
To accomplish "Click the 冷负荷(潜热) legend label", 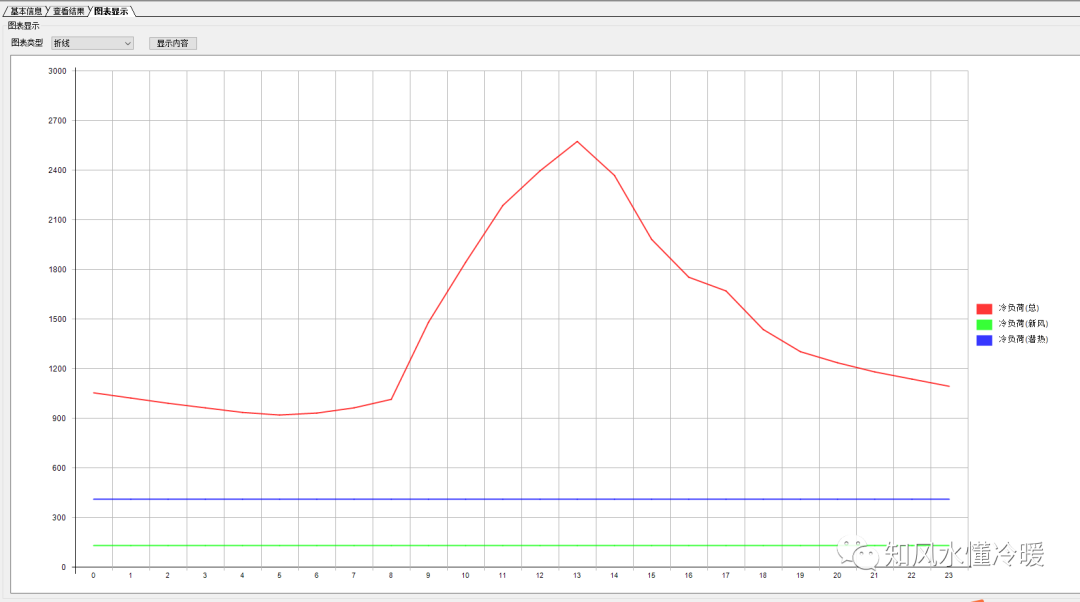I will click(x=1023, y=339).
